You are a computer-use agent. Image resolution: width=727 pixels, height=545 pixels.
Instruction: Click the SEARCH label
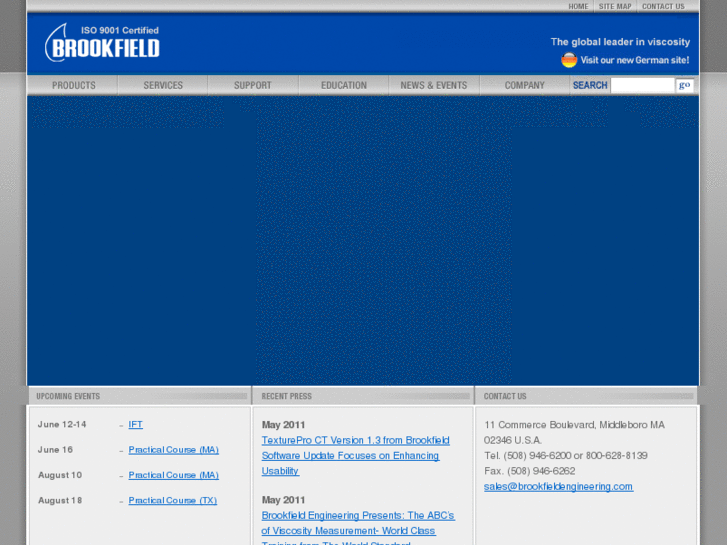[x=590, y=85]
